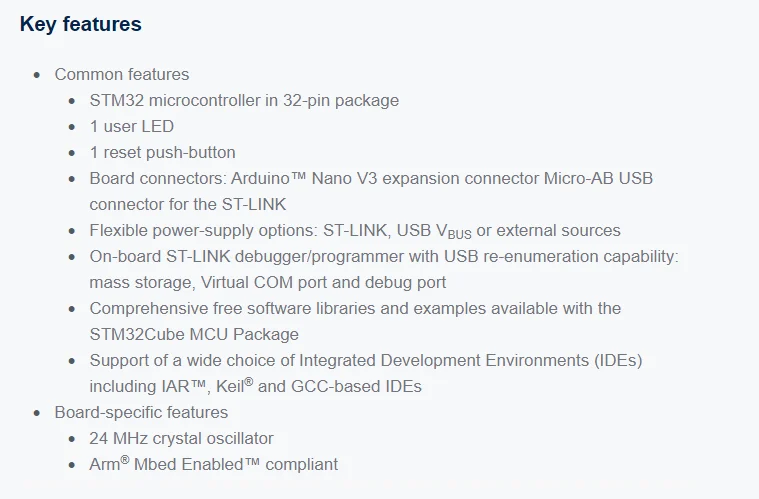The width and height of the screenshot is (759, 499).
Task: Click the Comprehensive free software libraries line
Action: (355, 309)
